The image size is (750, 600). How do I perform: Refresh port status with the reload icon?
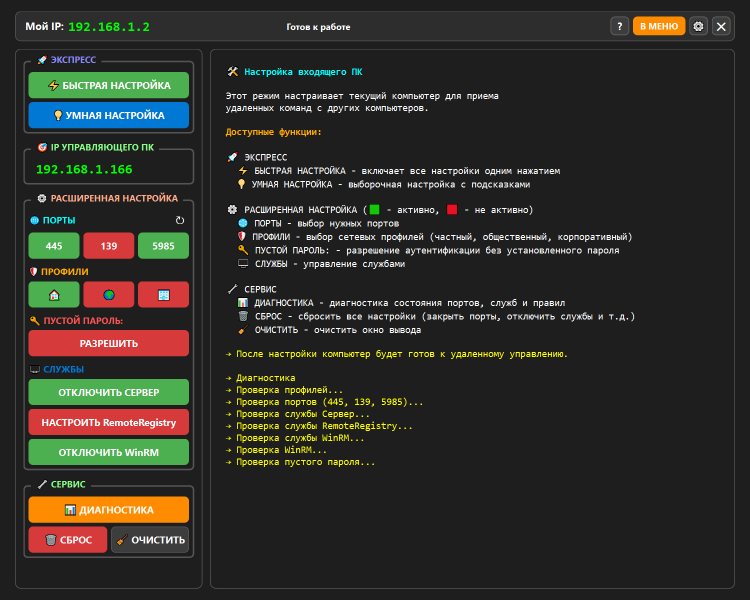(x=180, y=220)
